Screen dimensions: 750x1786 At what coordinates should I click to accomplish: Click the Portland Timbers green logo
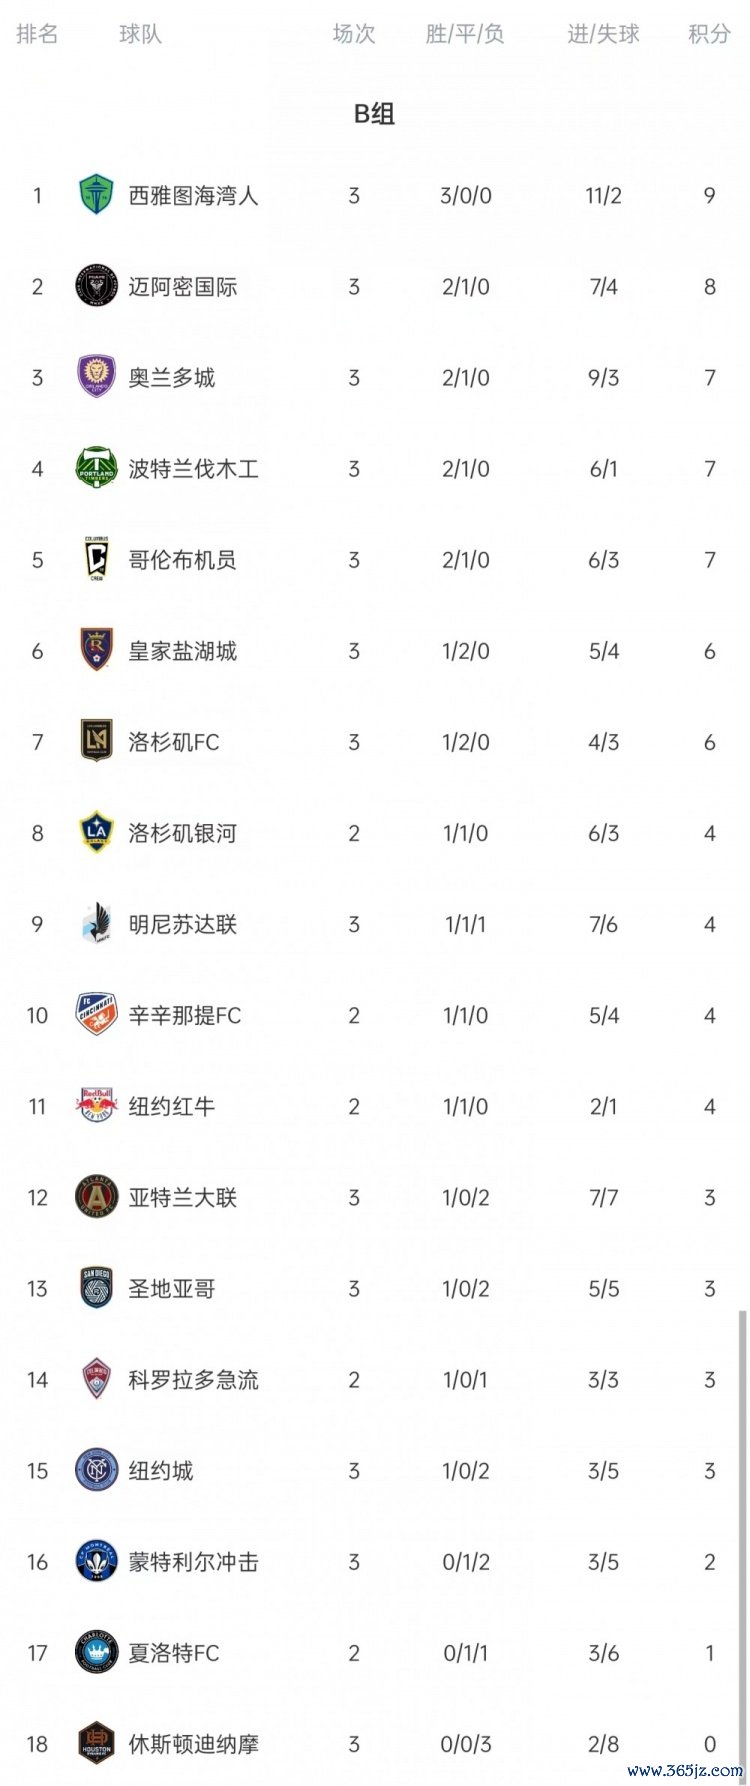click(97, 468)
